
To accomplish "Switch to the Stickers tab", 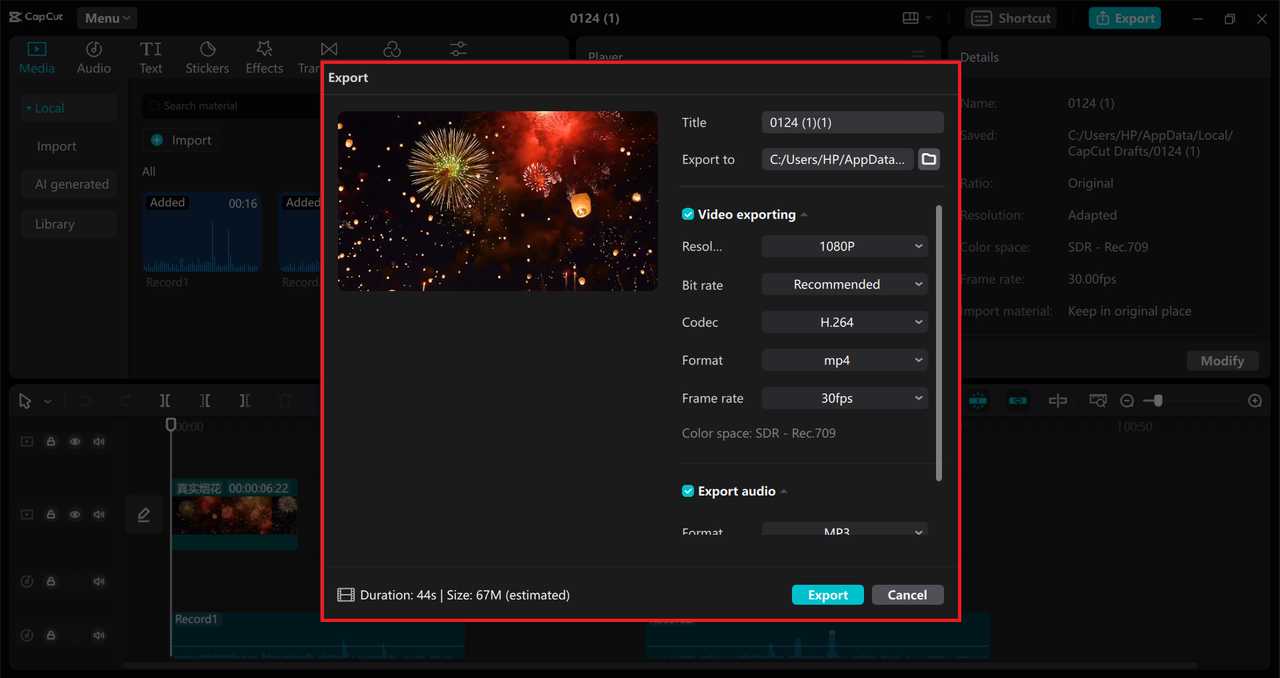I will coord(207,57).
